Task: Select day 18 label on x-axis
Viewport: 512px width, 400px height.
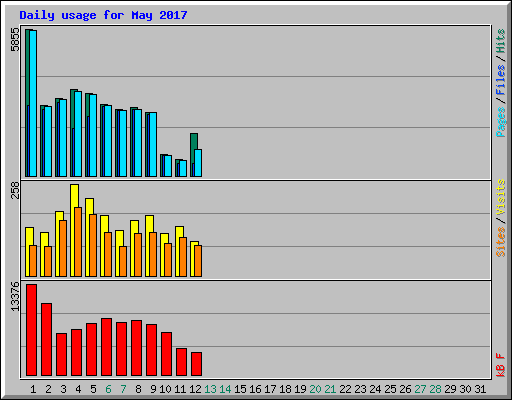Action: click(285, 389)
